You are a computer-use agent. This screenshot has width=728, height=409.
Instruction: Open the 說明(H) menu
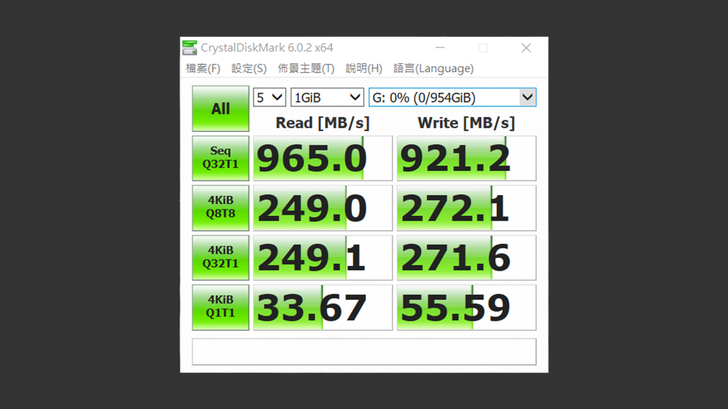pos(364,69)
